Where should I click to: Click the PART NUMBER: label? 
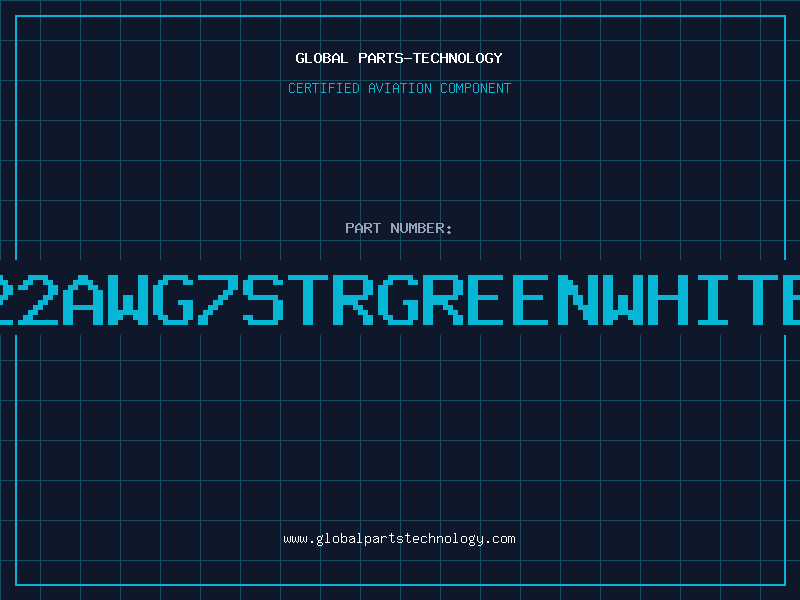click(399, 228)
